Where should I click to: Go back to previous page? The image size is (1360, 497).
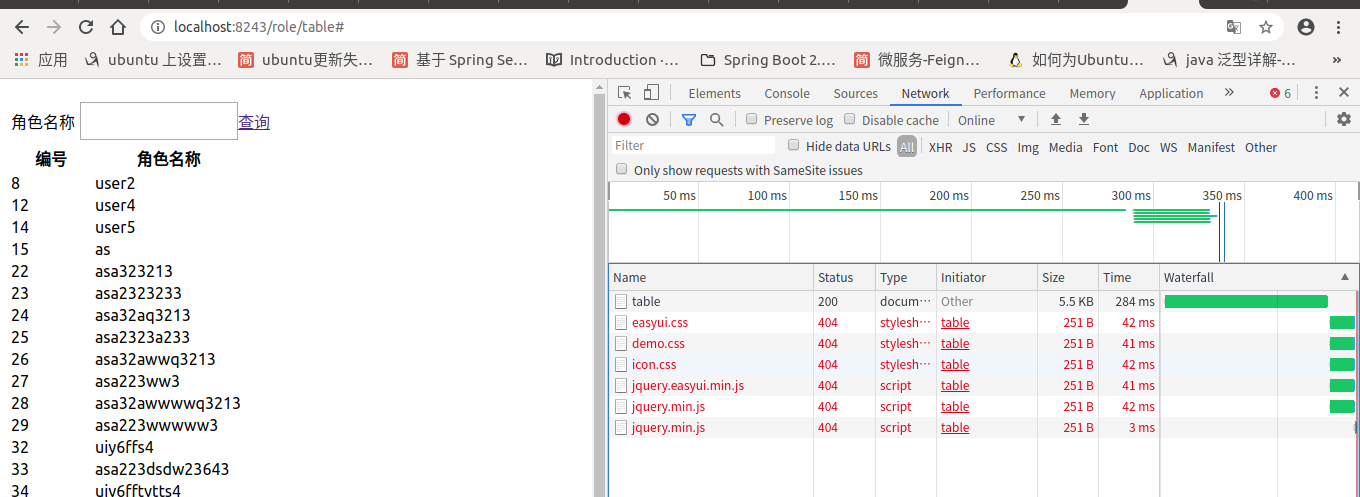[22, 27]
